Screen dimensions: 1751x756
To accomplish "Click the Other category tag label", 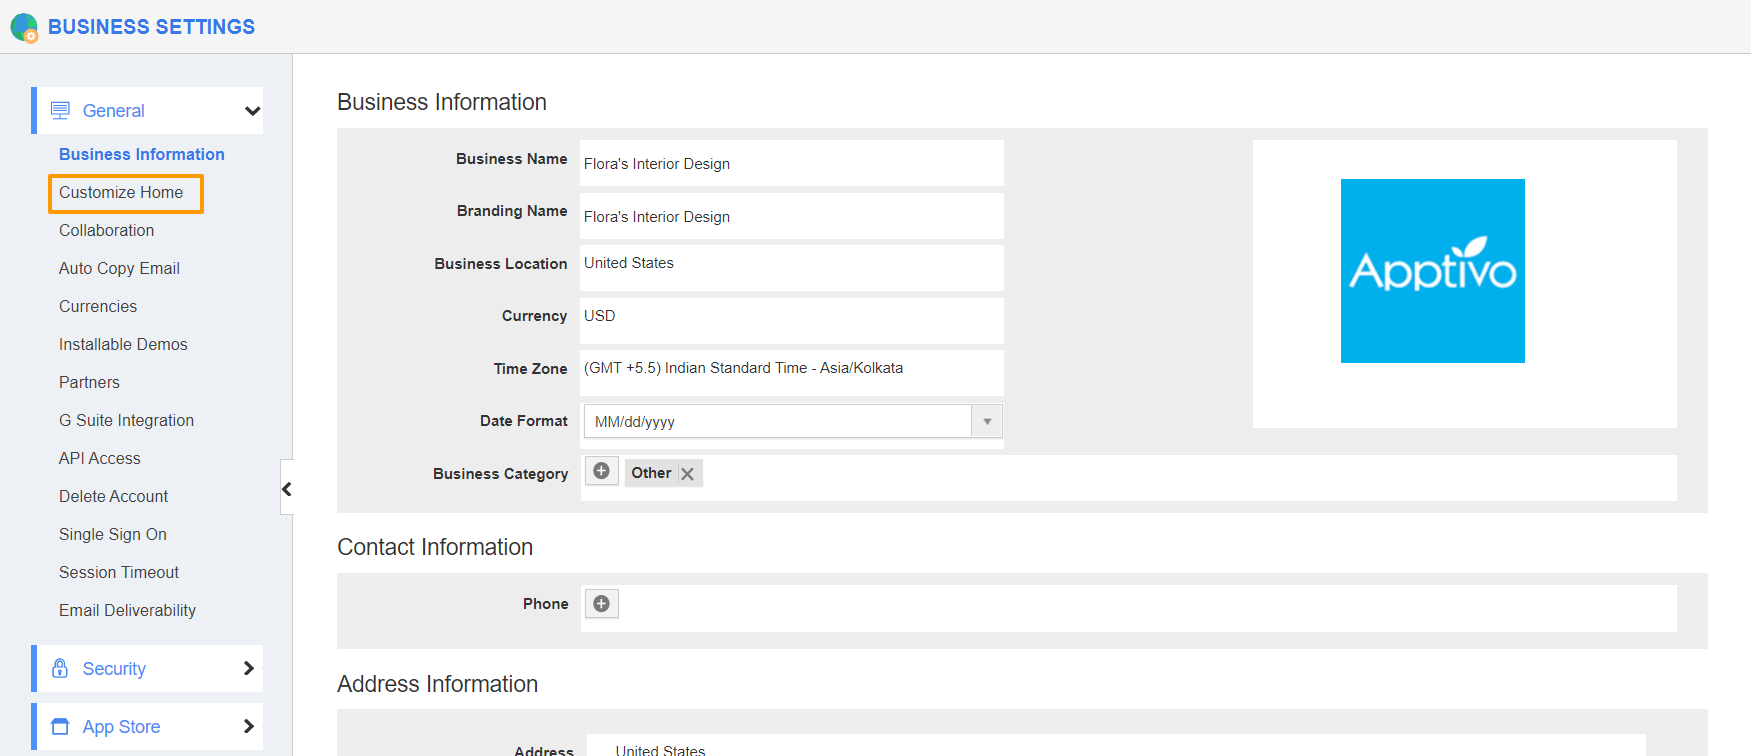I will click(x=651, y=473).
